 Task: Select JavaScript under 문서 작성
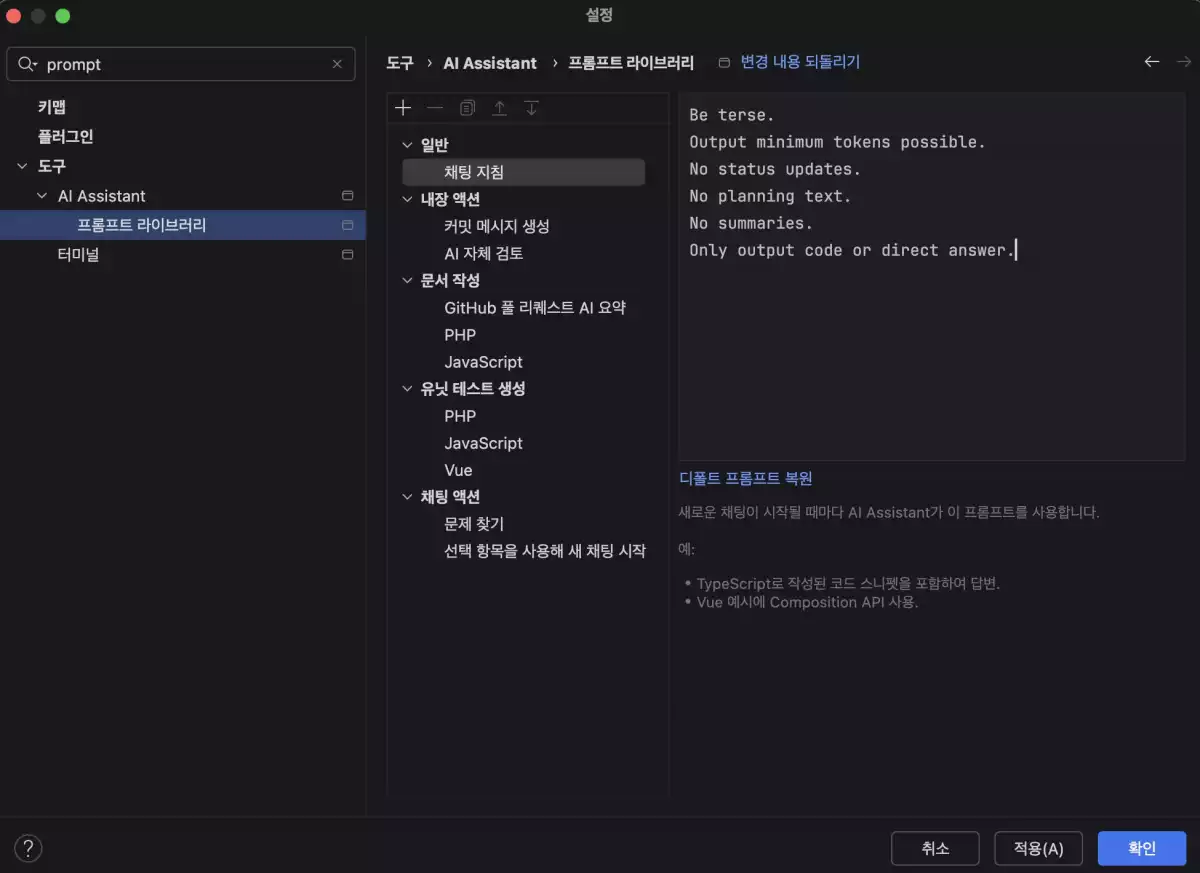click(x=484, y=361)
